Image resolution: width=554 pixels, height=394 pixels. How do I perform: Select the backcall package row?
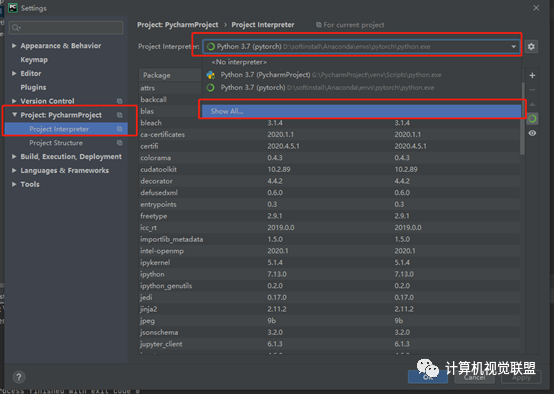pyautogui.click(x=170, y=100)
